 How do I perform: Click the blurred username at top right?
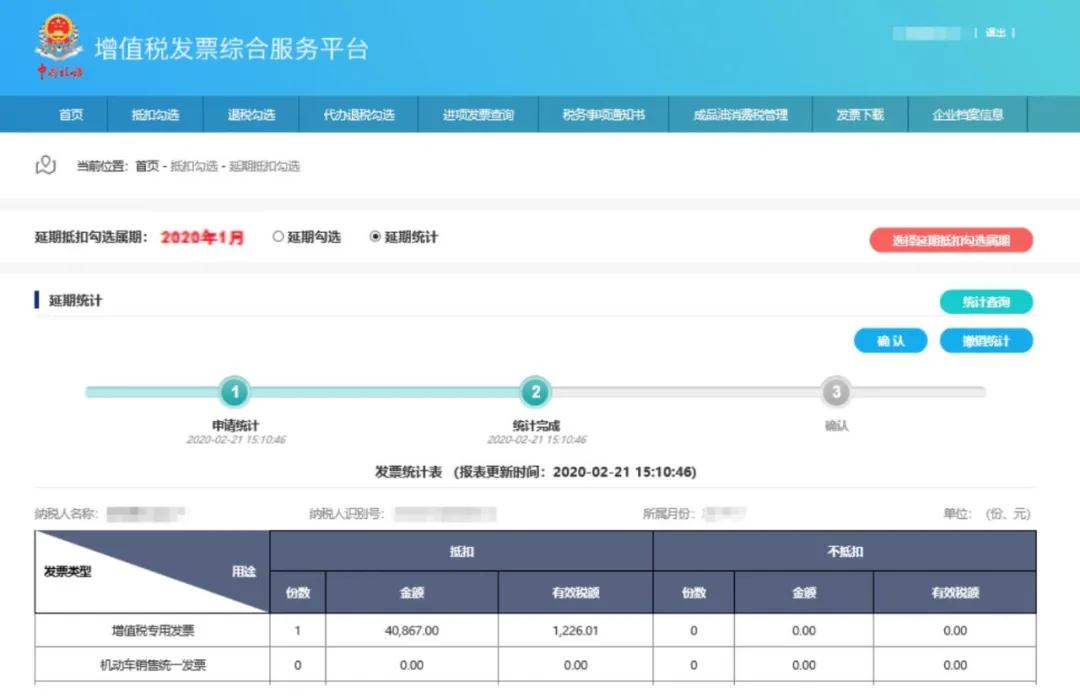point(926,33)
